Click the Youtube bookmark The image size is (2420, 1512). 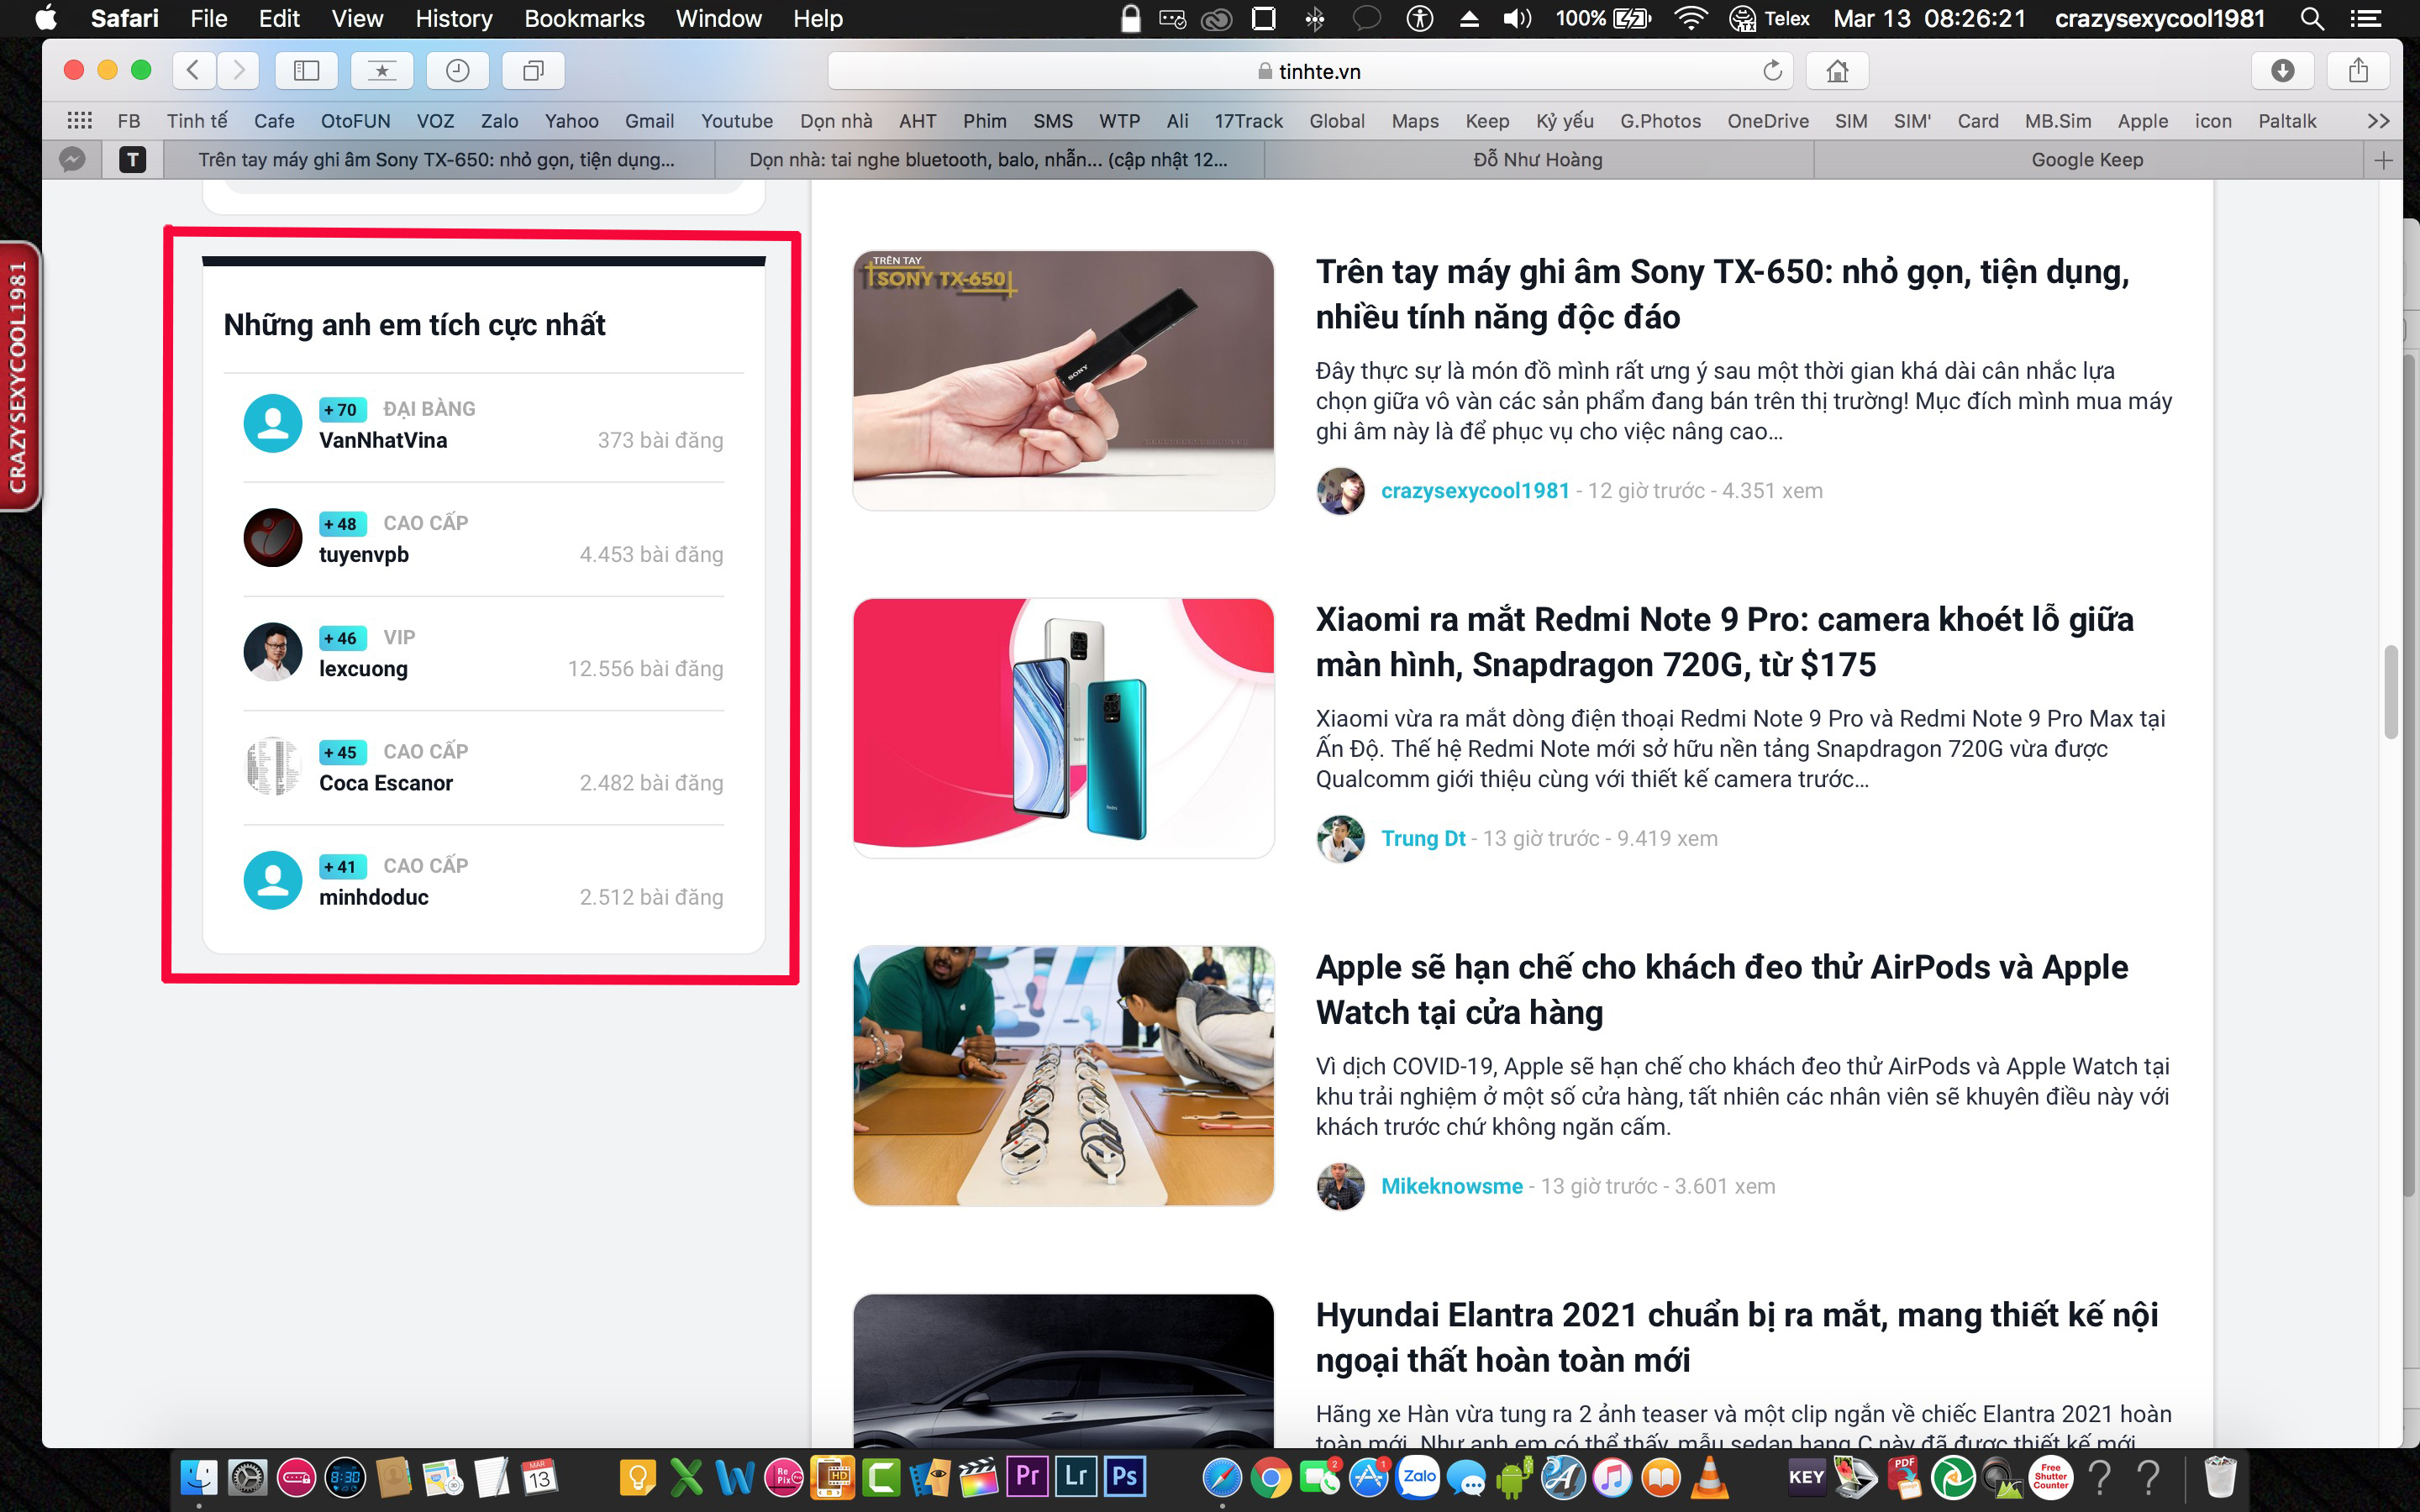coord(736,121)
